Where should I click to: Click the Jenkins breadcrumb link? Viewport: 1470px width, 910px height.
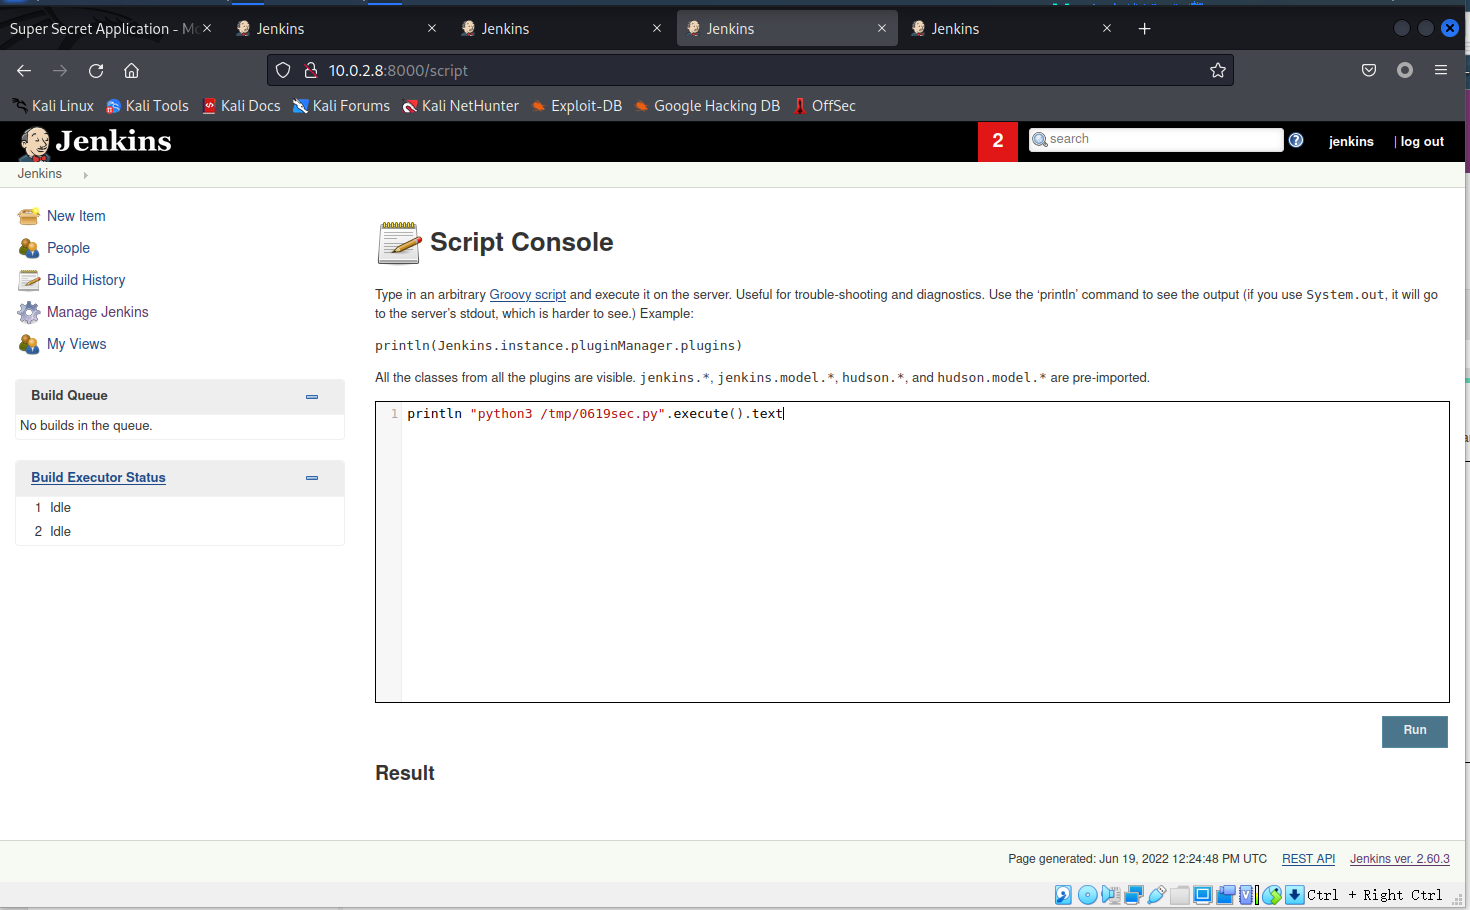pos(40,174)
